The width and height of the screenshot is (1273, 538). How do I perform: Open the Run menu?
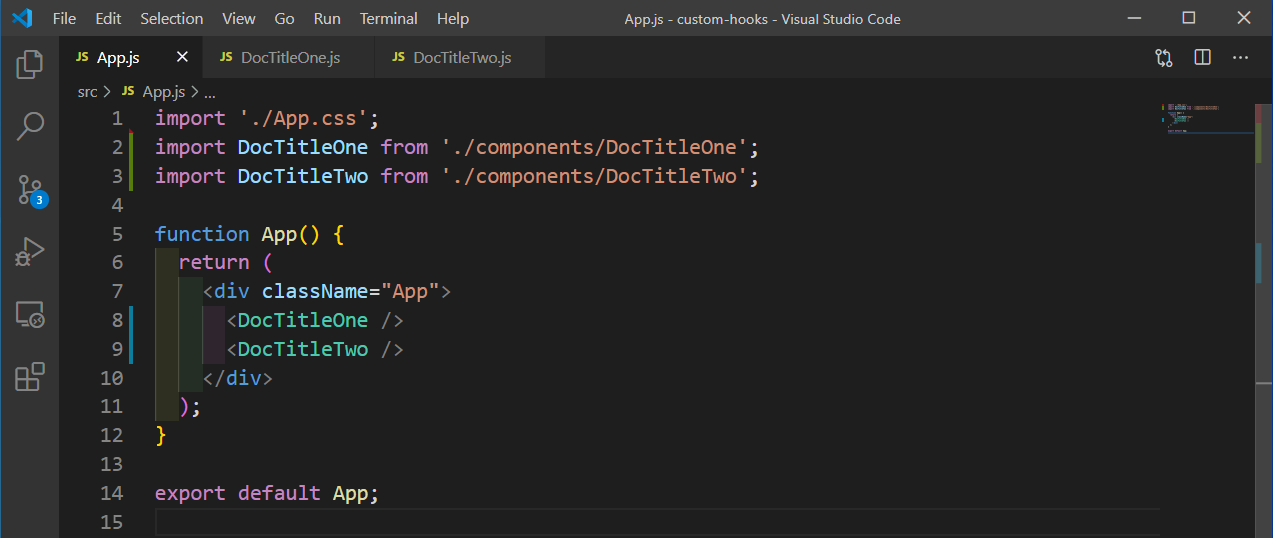(327, 18)
